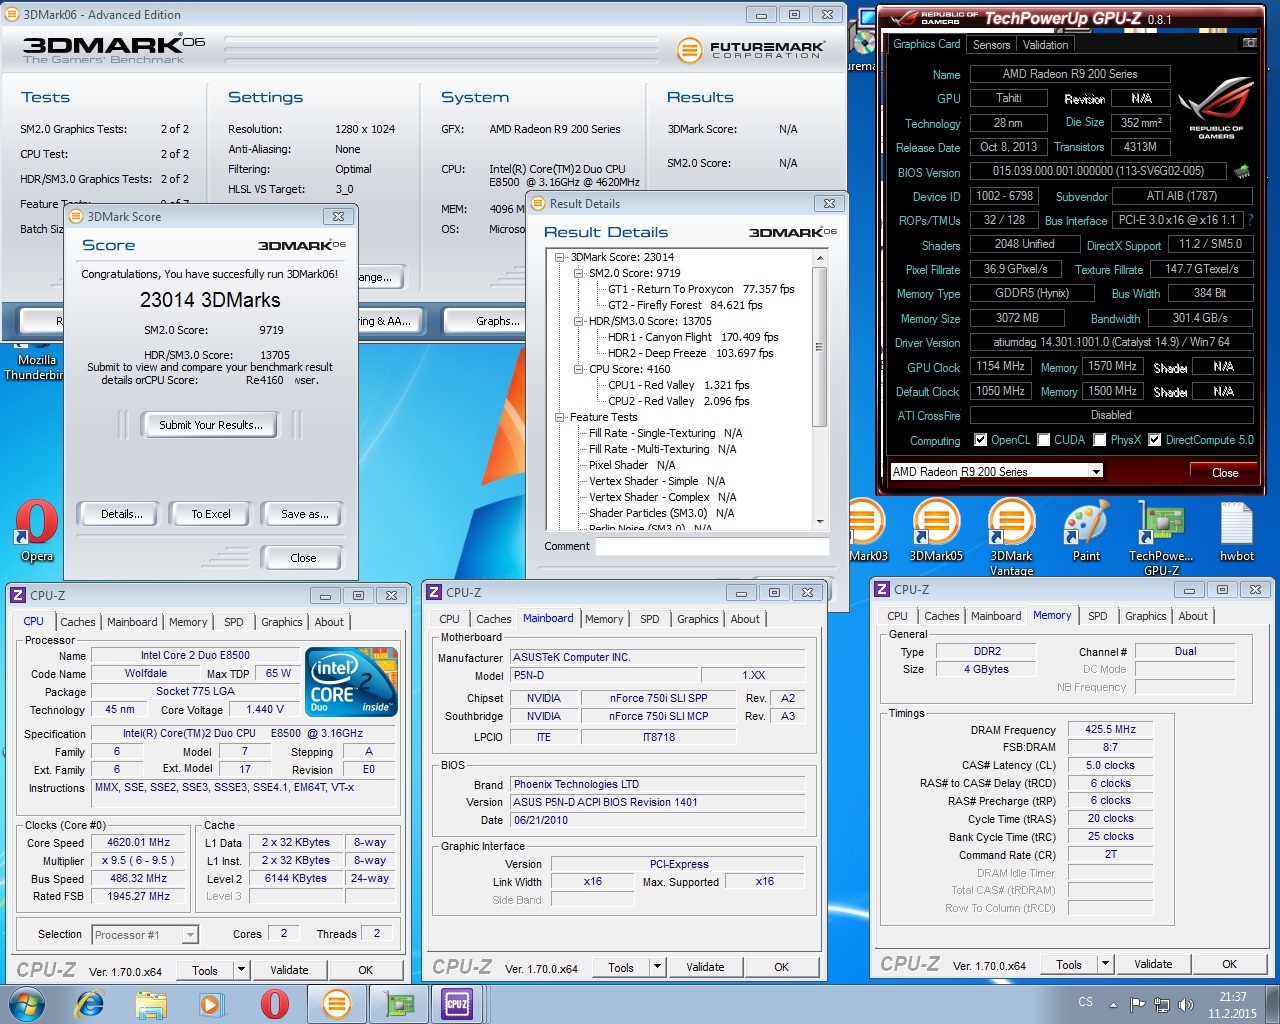Image resolution: width=1280 pixels, height=1024 pixels.
Task: Check the PhysX checkbox in GPU-Z
Action: pyautogui.click(x=1100, y=440)
